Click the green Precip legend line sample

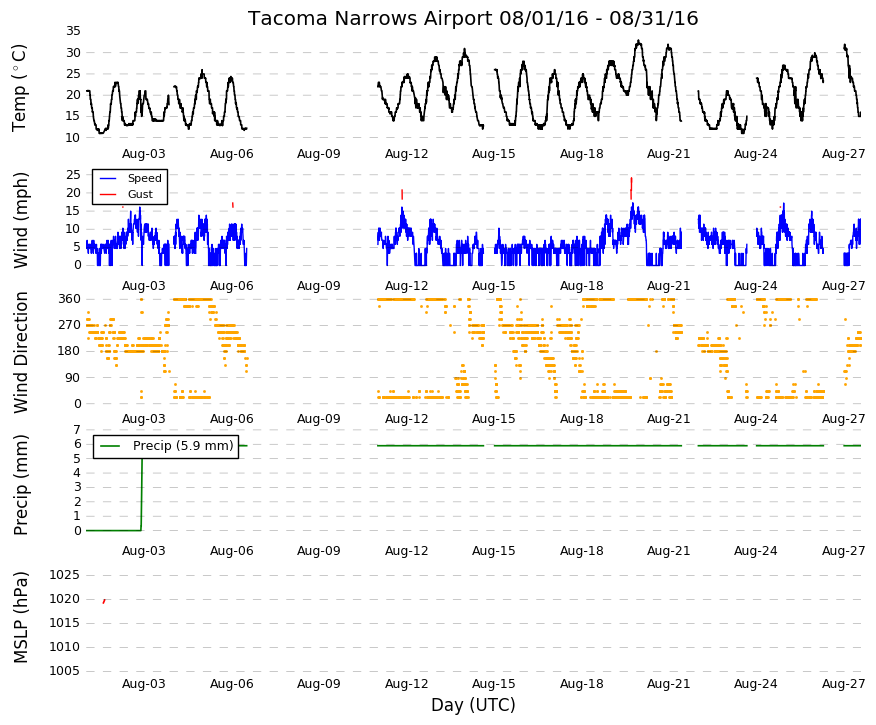(110, 446)
